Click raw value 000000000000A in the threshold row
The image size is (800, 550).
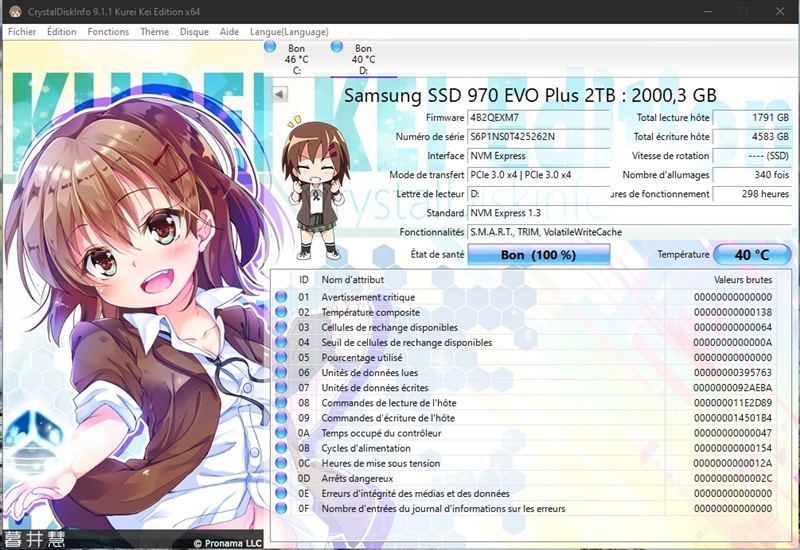click(733, 342)
